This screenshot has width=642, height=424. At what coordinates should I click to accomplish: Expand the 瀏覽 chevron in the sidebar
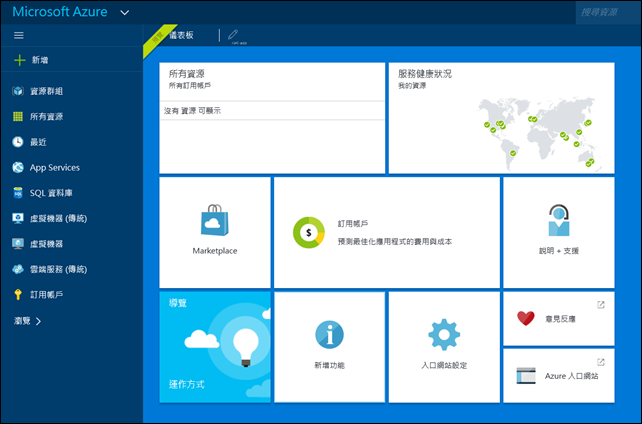tap(37, 321)
